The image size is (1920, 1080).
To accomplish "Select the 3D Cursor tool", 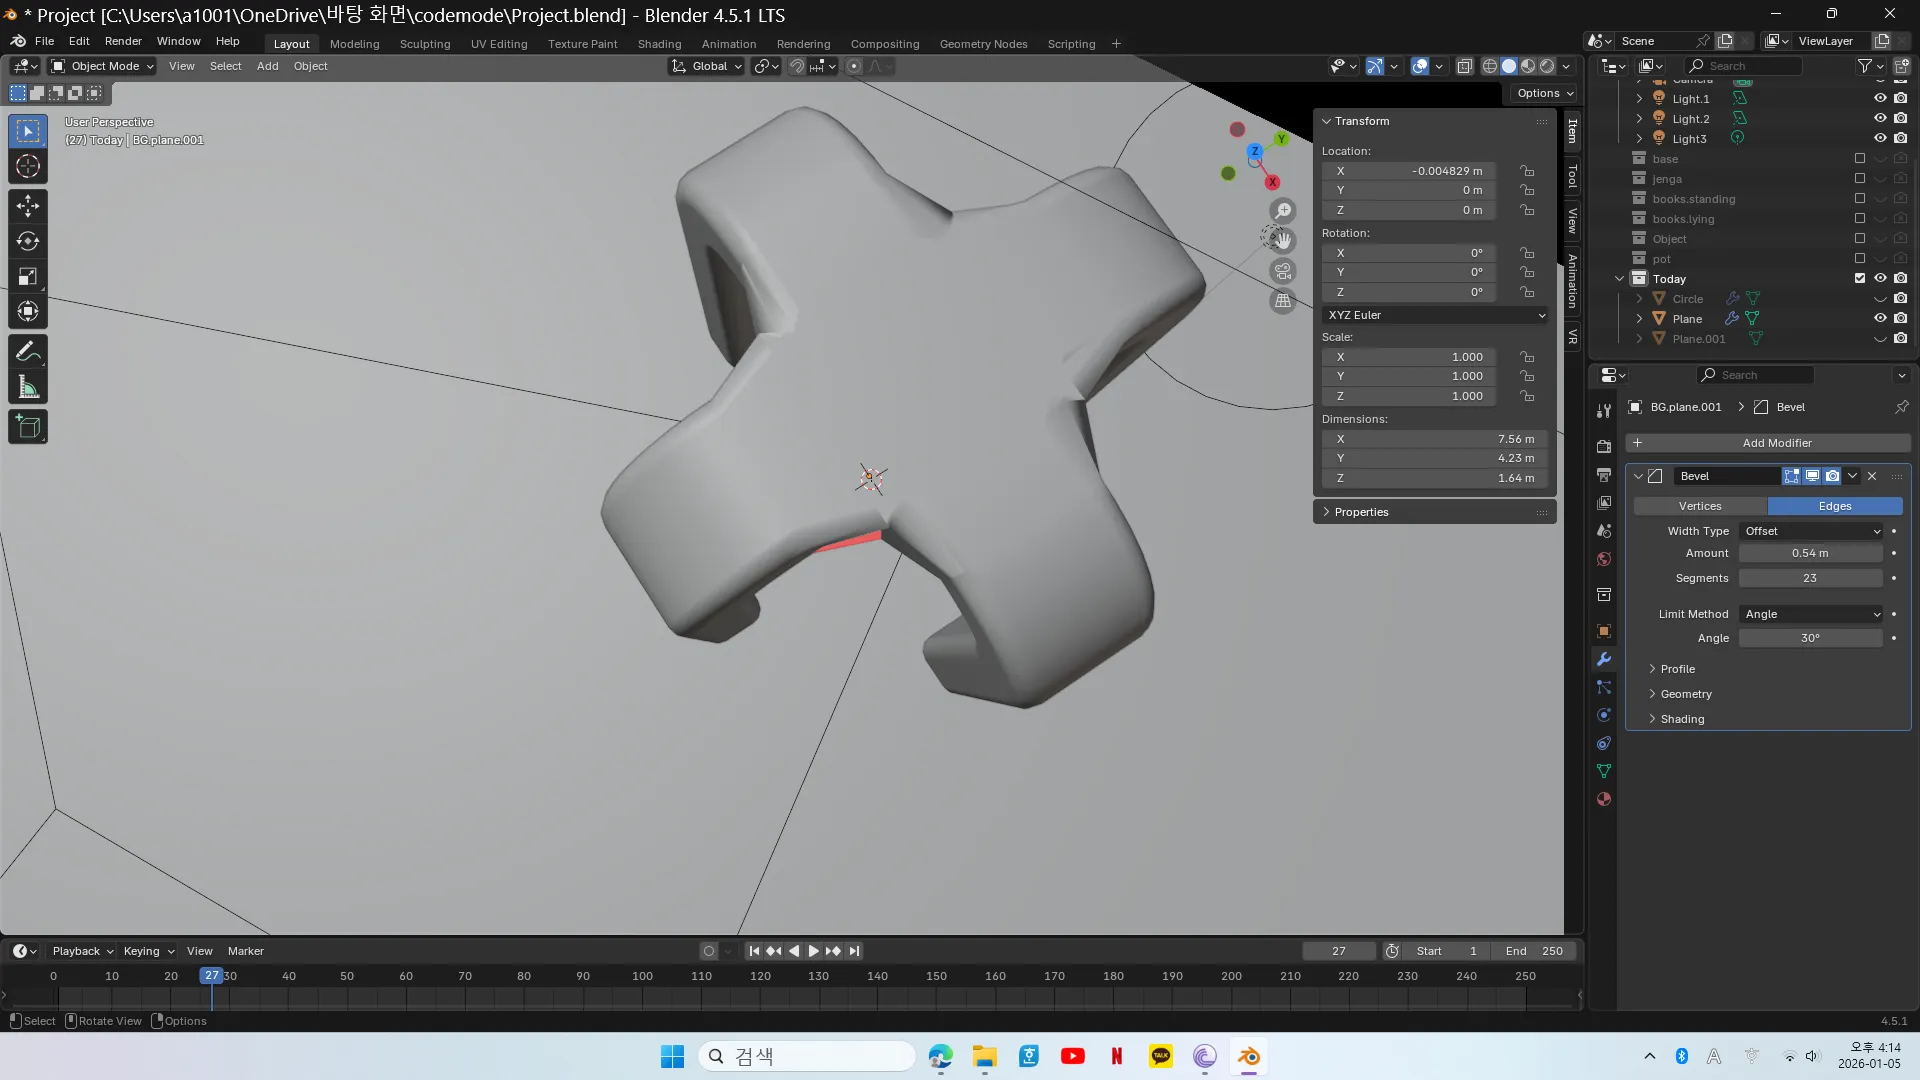I will click(28, 166).
